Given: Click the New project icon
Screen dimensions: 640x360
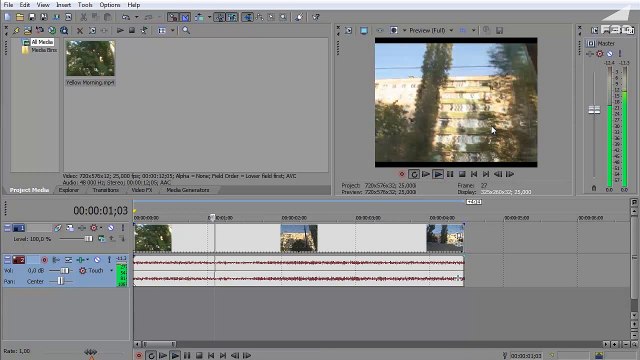Looking at the screenshot, I should pyautogui.click(x=8, y=17).
